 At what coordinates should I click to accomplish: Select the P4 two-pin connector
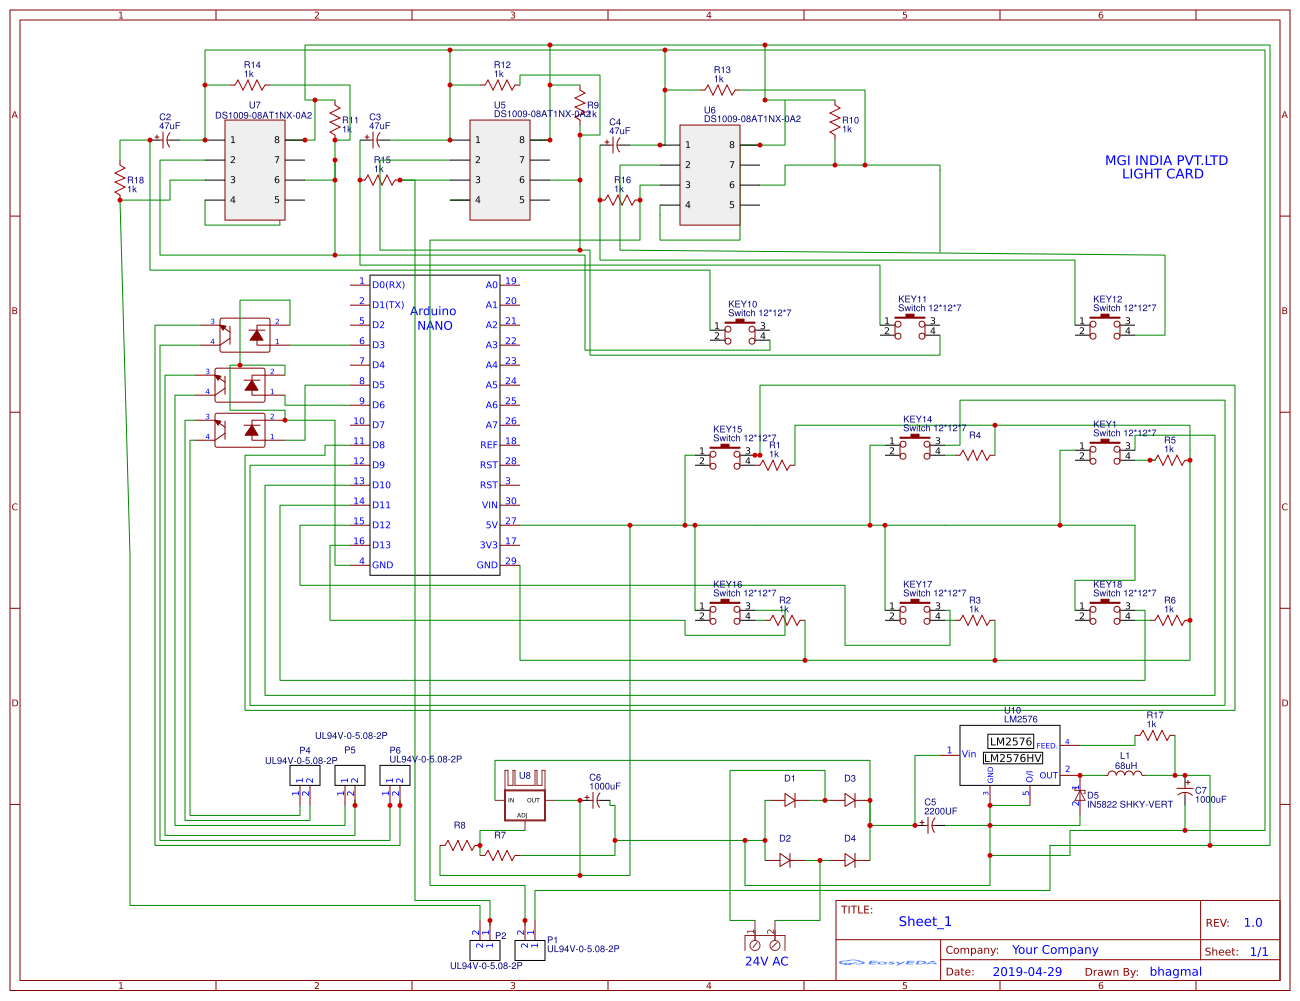pos(305,775)
